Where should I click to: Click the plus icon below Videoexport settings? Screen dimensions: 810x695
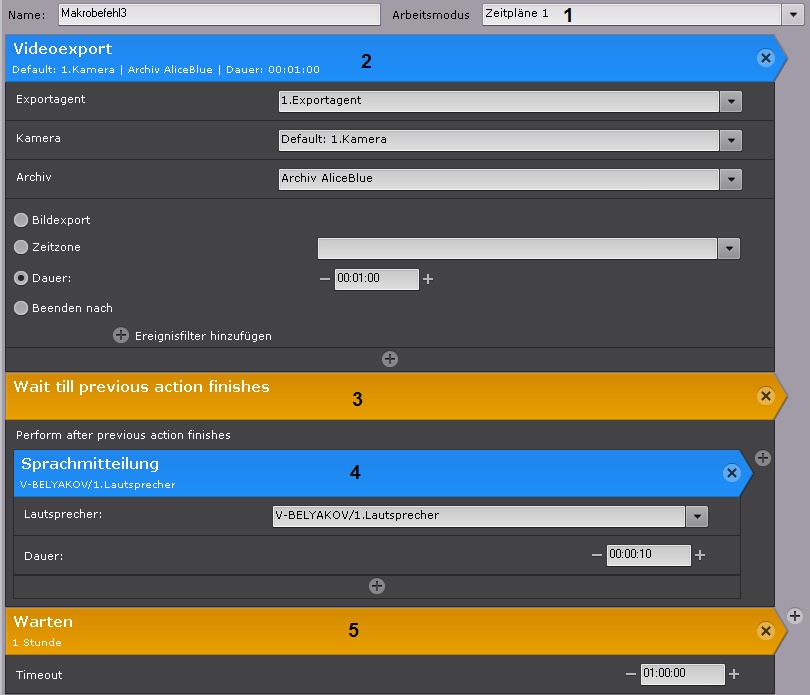click(x=390, y=358)
